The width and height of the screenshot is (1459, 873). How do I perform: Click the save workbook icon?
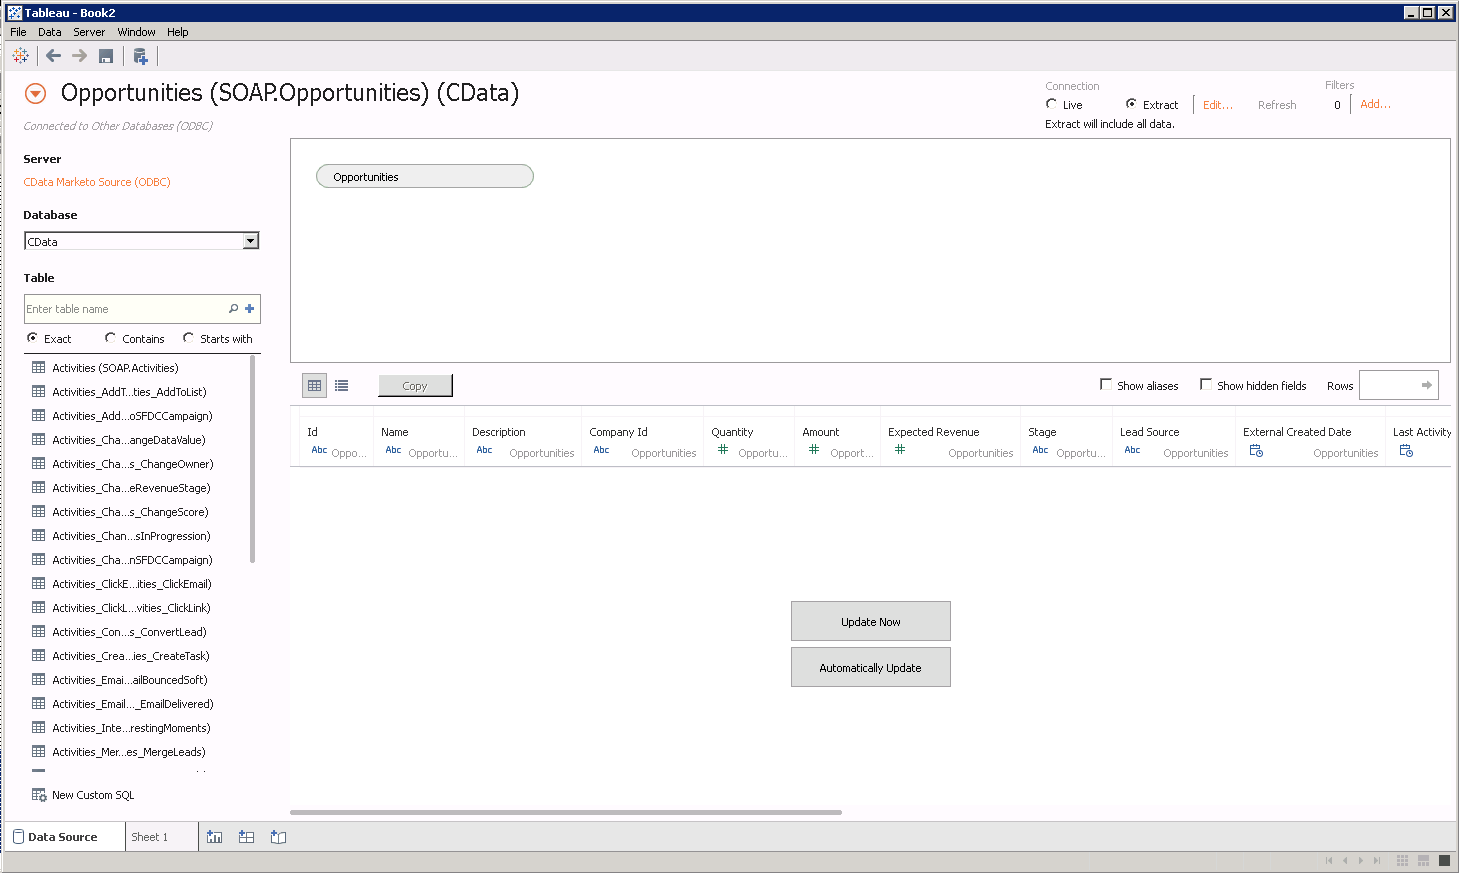(106, 56)
